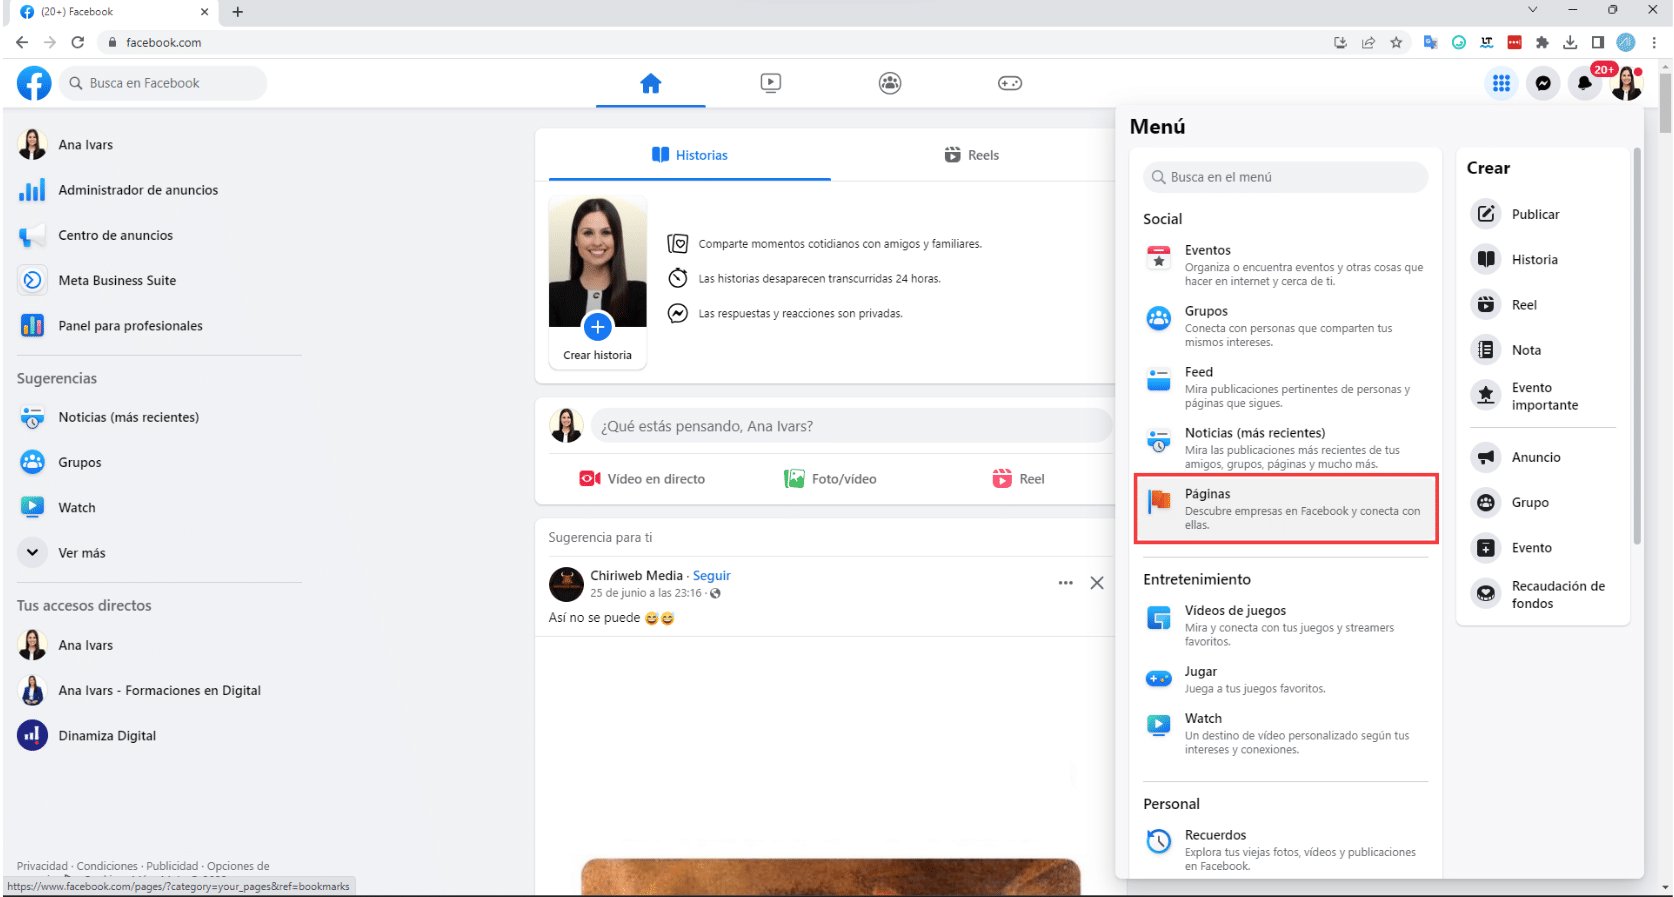Click the Condiciones footer link

pyautogui.click(x=107, y=866)
